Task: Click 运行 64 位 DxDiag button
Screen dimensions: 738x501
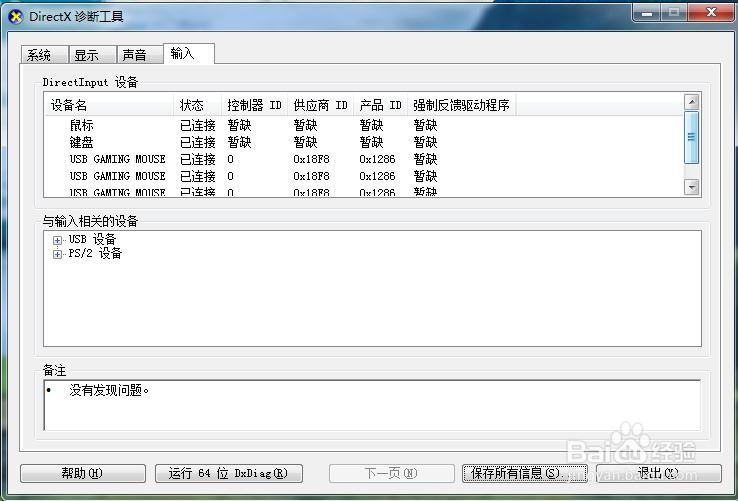Action: 229,473
